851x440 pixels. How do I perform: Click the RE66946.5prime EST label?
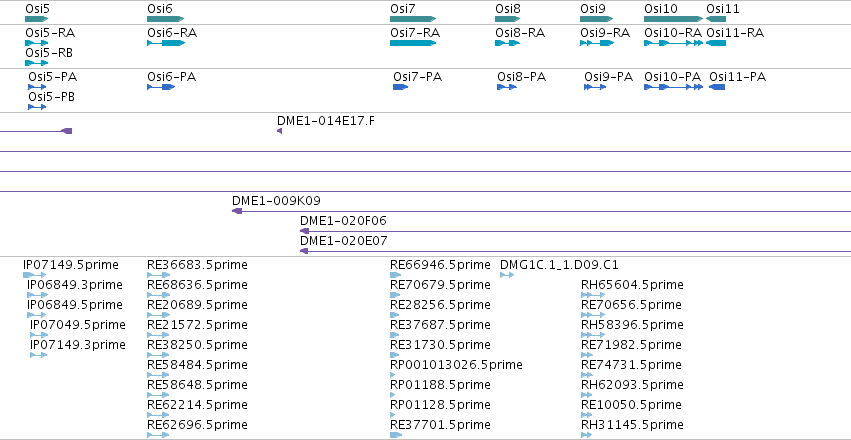(x=440, y=265)
